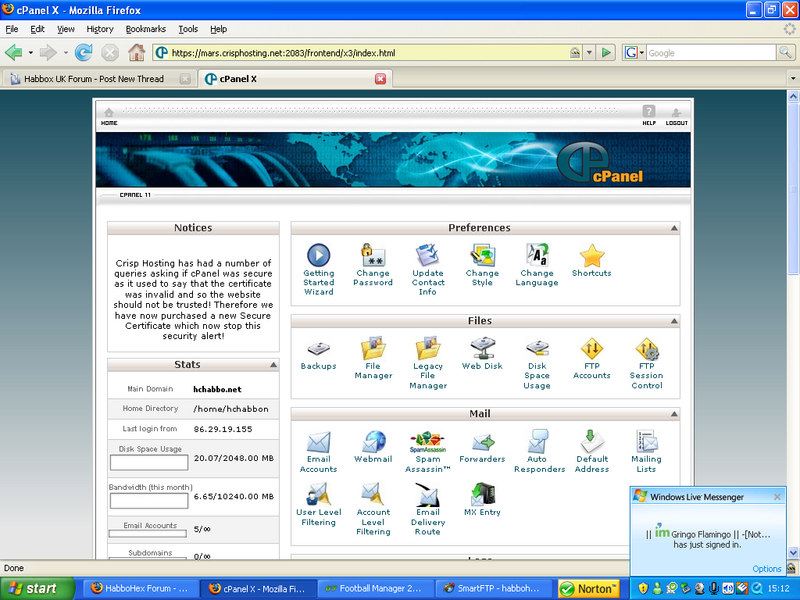Open the File menu
The image size is (800, 600).
(x=12, y=29)
